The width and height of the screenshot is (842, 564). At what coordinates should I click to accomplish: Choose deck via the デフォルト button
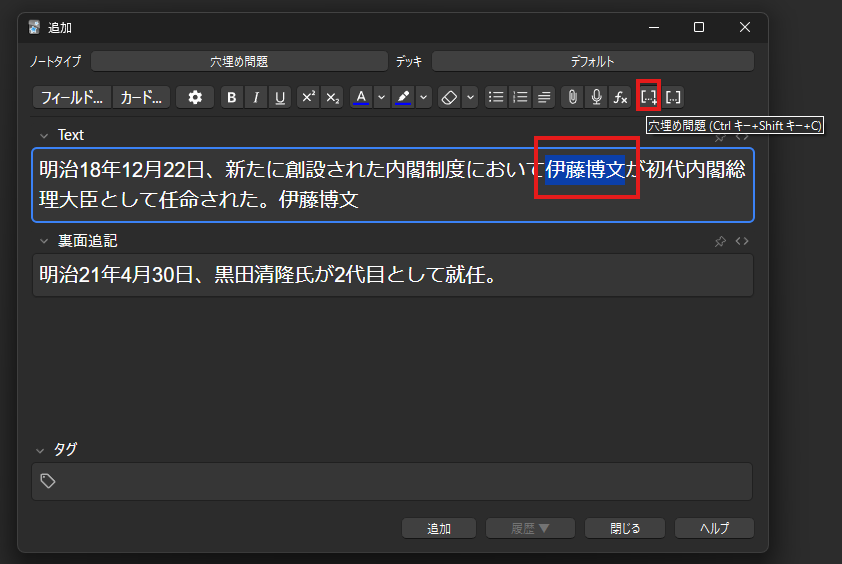[x=592, y=61]
